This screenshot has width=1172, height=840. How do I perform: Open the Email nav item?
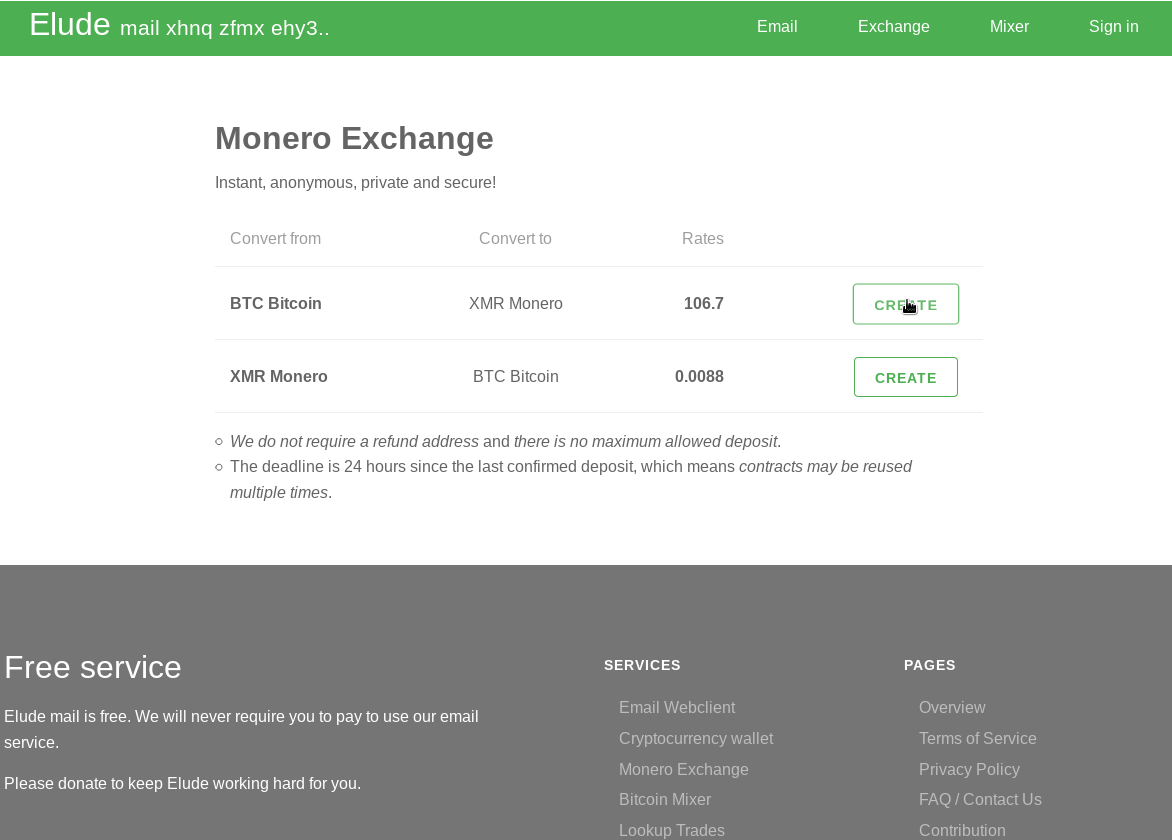pos(777,26)
